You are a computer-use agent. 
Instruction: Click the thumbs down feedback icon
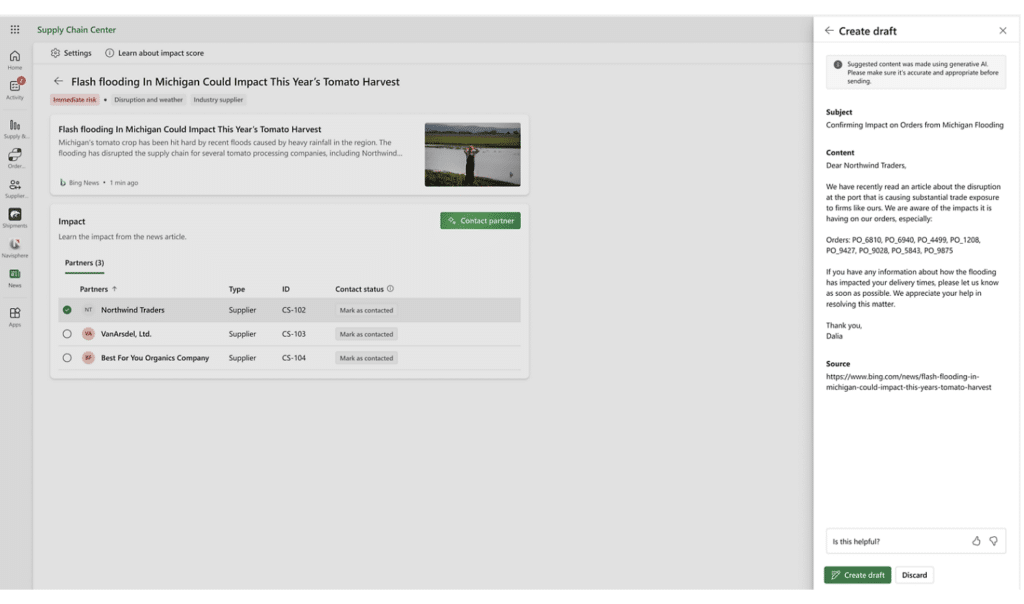coord(993,541)
